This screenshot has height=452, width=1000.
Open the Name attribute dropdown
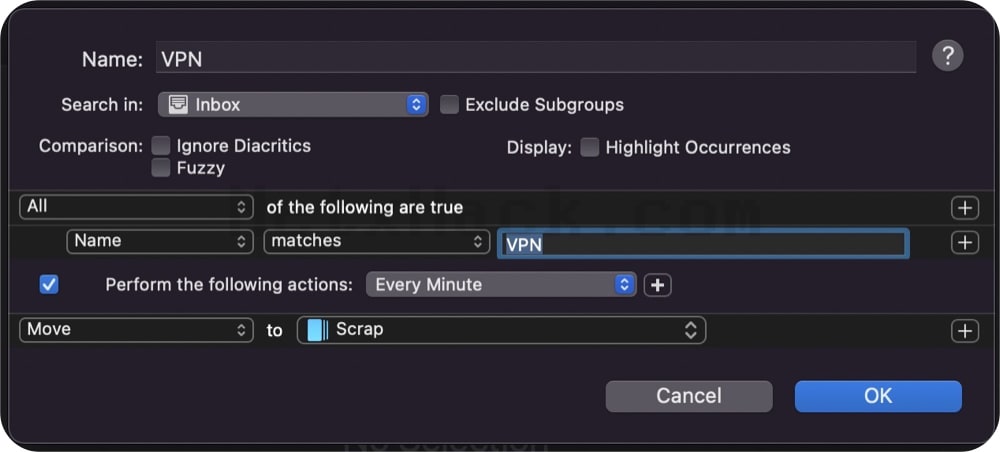point(159,241)
